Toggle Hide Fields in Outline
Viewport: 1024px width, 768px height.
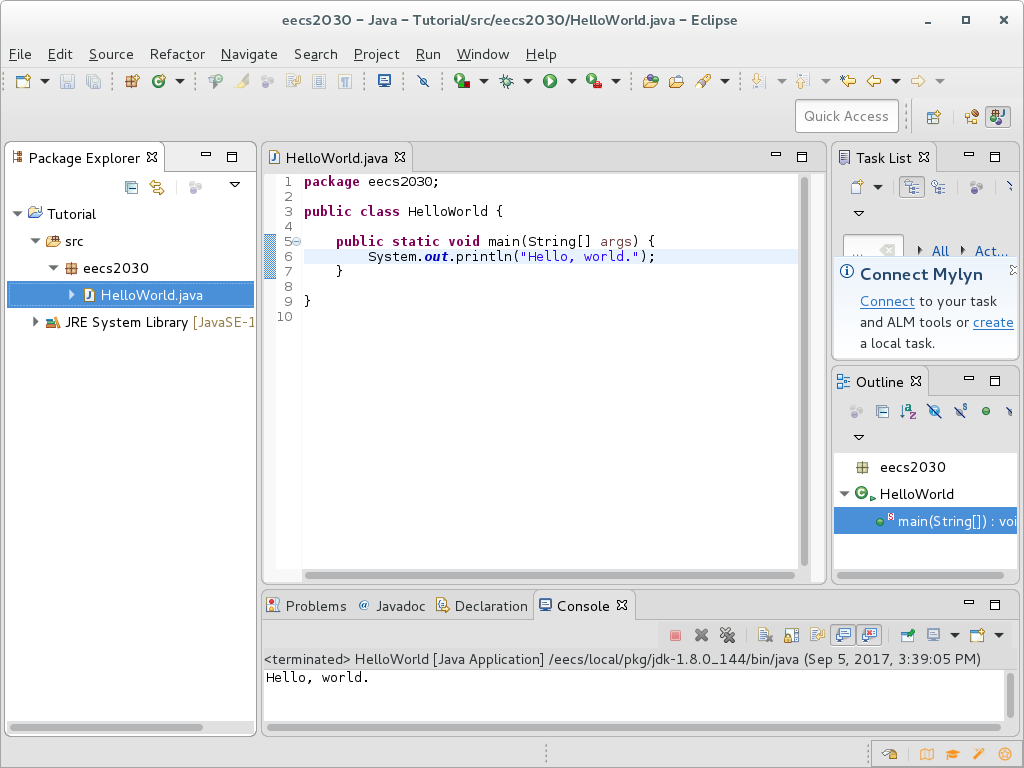[x=935, y=411]
